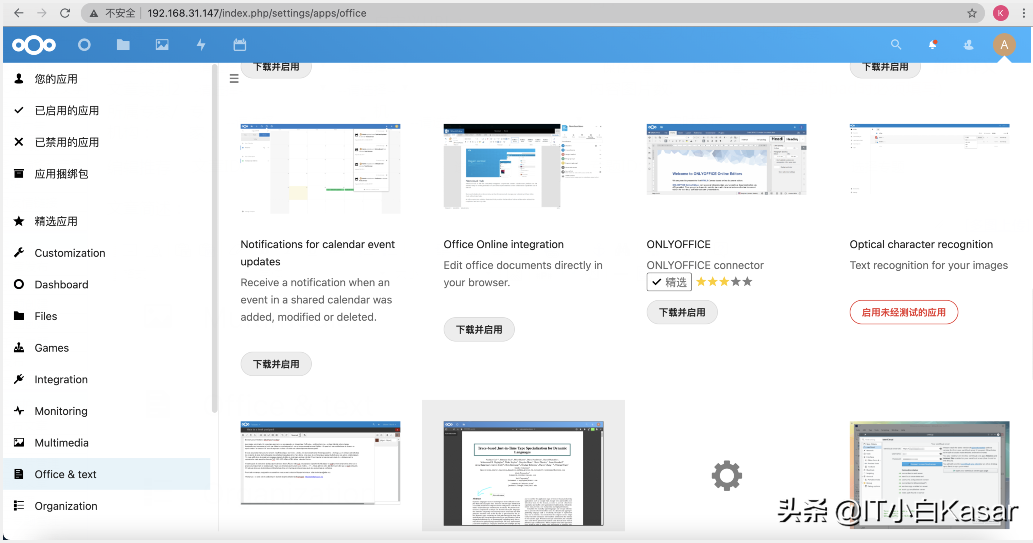This screenshot has width=1033, height=543.
Task: Open Games category
Action: tap(107, 348)
